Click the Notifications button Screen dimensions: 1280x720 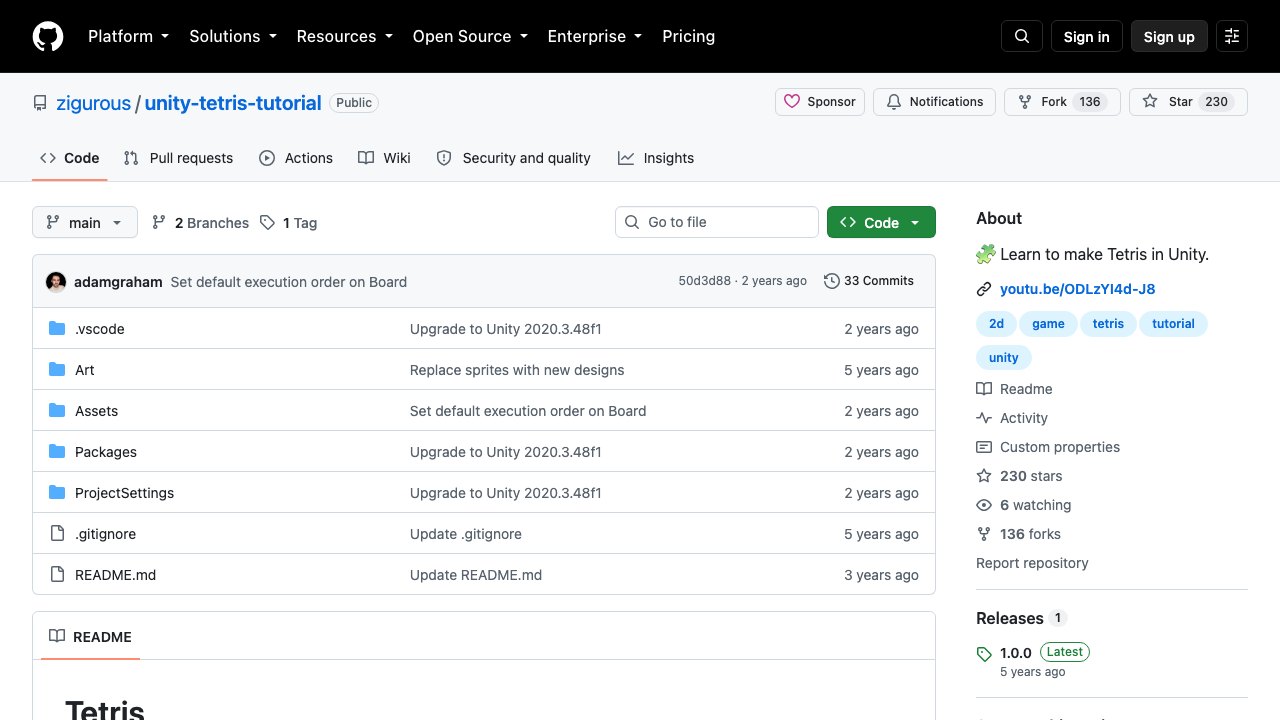[x=934, y=102]
